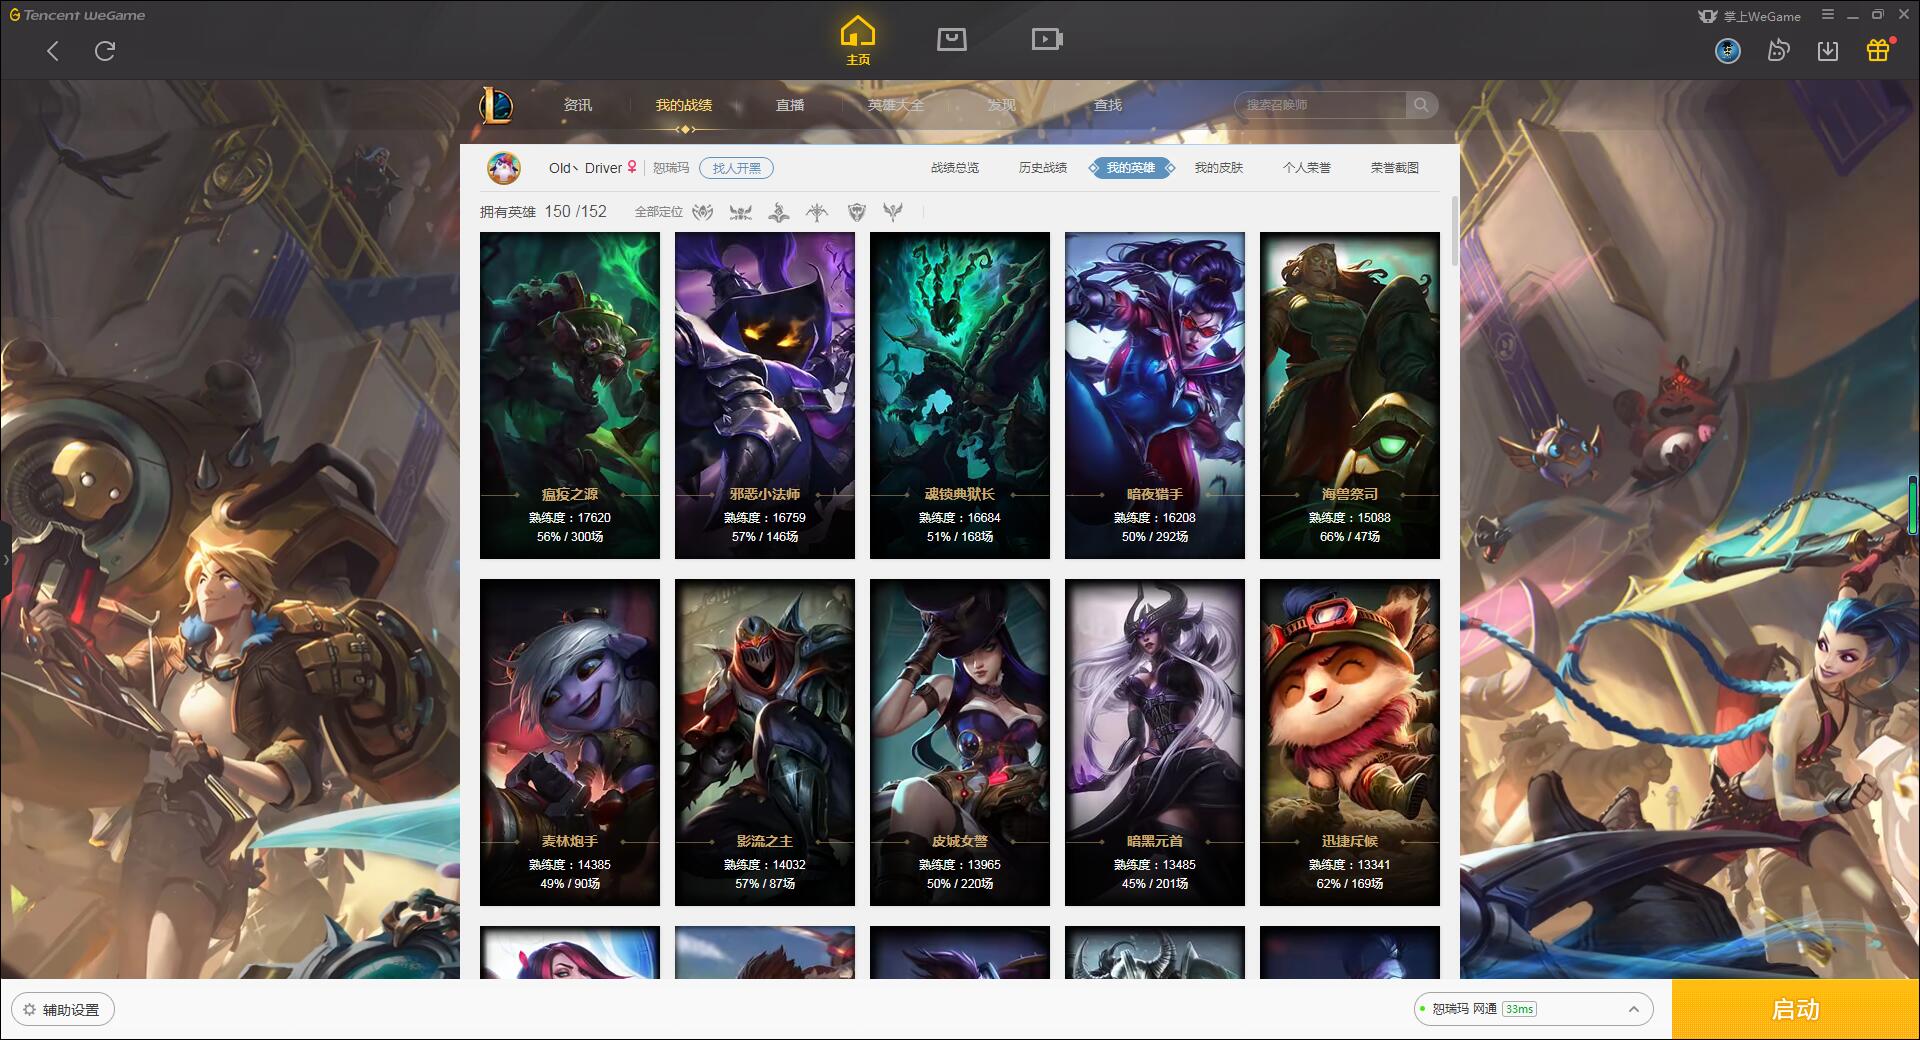Screen dimensions: 1920x1040
Task: Open the 海兽祭司 hero card
Action: tap(1350, 395)
